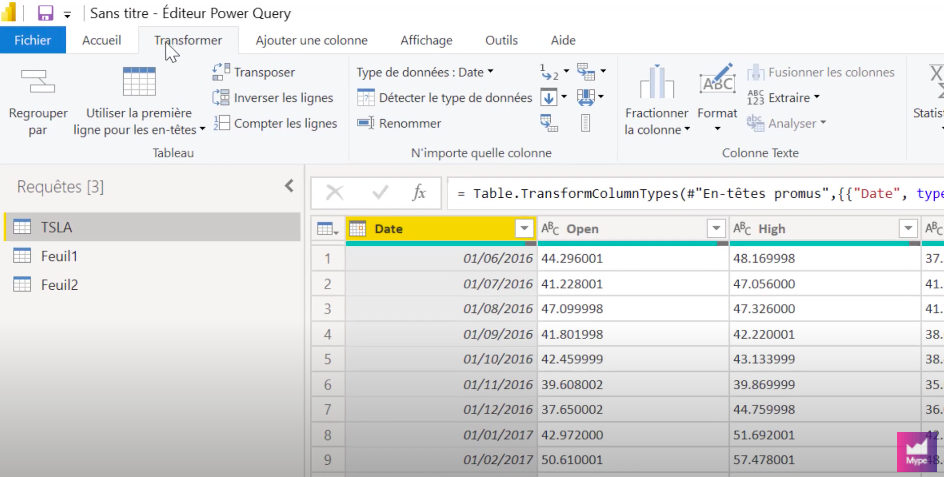944x477 pixels.
Task: Click Regrouper par button
Action: (38, 101)
